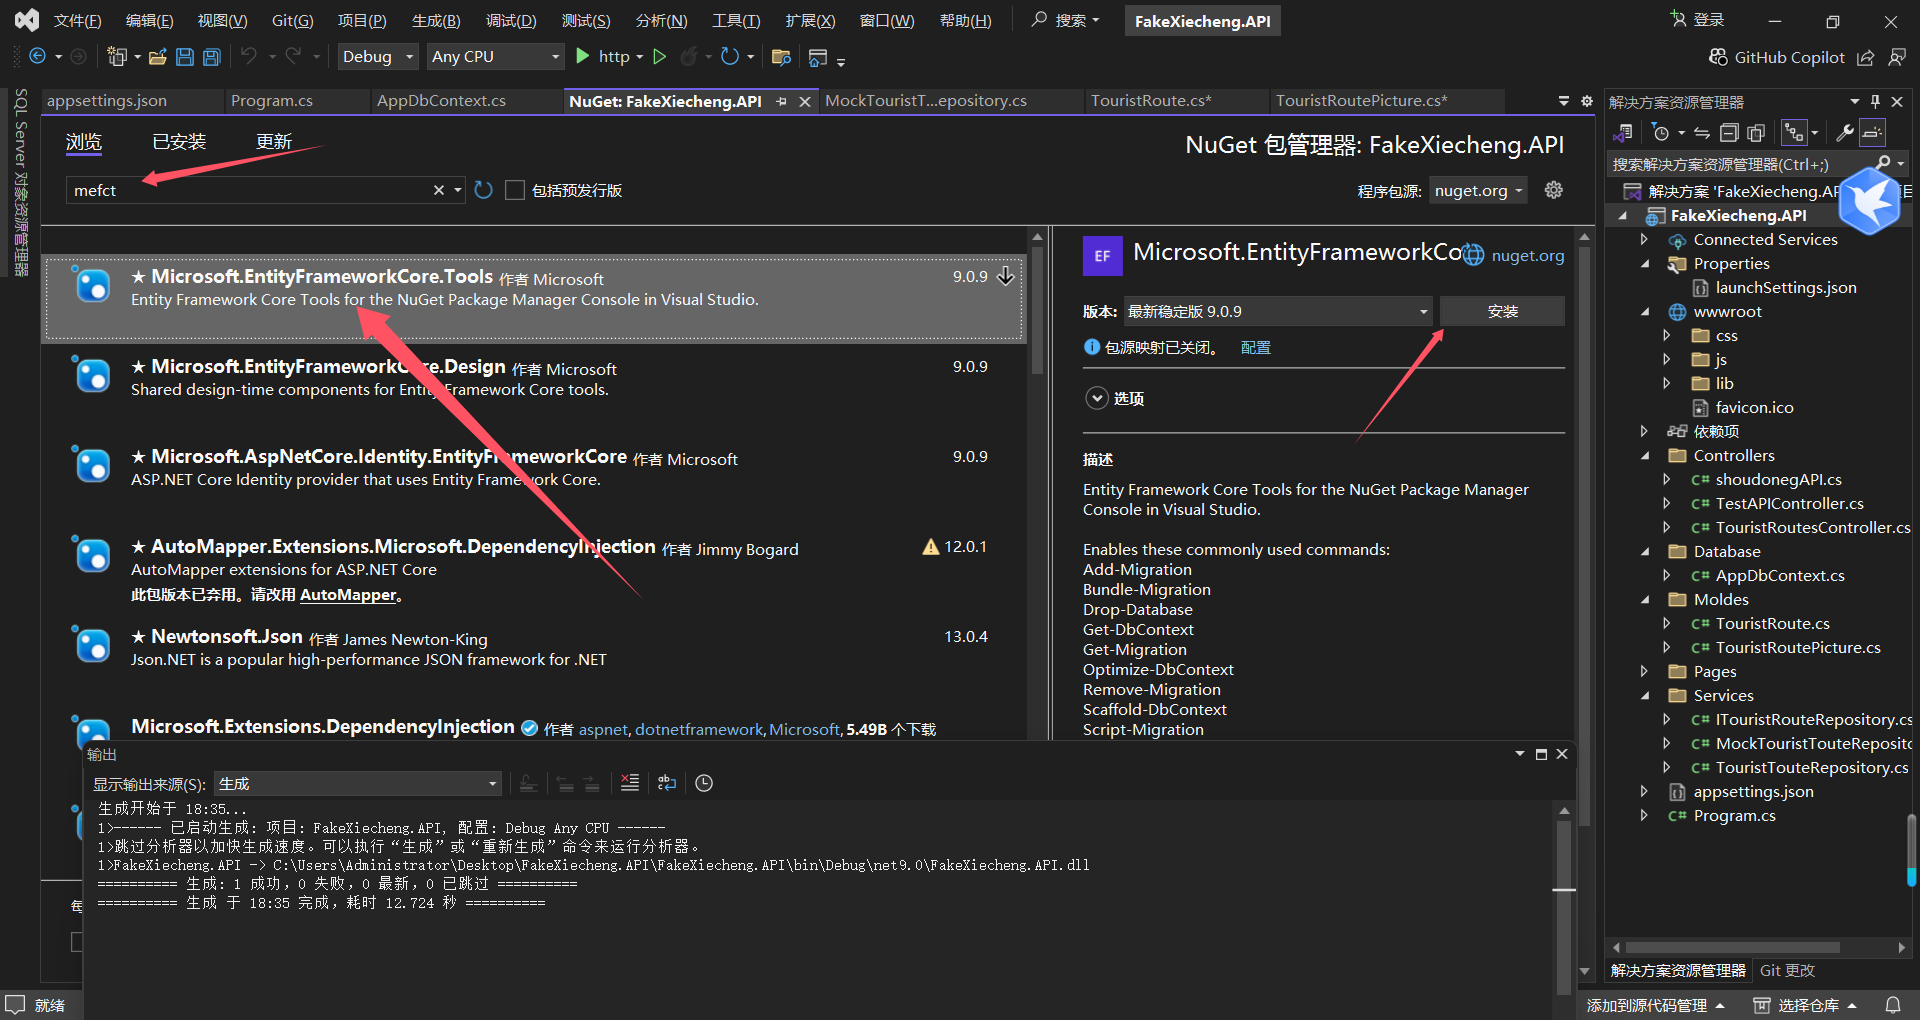1920x1020 pixels.
Task: Open the version 9.0.9 dropdown
Action: [1278, 311]
